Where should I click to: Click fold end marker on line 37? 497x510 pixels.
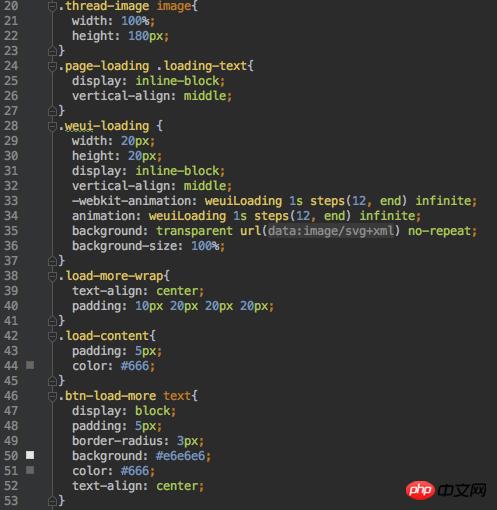tap(52, 261)
